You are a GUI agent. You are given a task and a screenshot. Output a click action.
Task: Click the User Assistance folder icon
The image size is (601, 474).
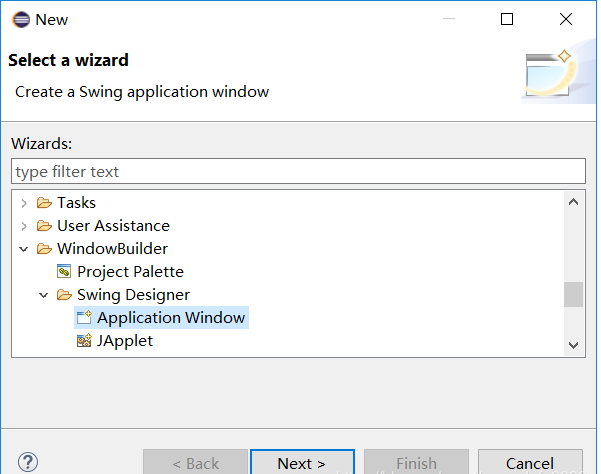pos(44,225)
